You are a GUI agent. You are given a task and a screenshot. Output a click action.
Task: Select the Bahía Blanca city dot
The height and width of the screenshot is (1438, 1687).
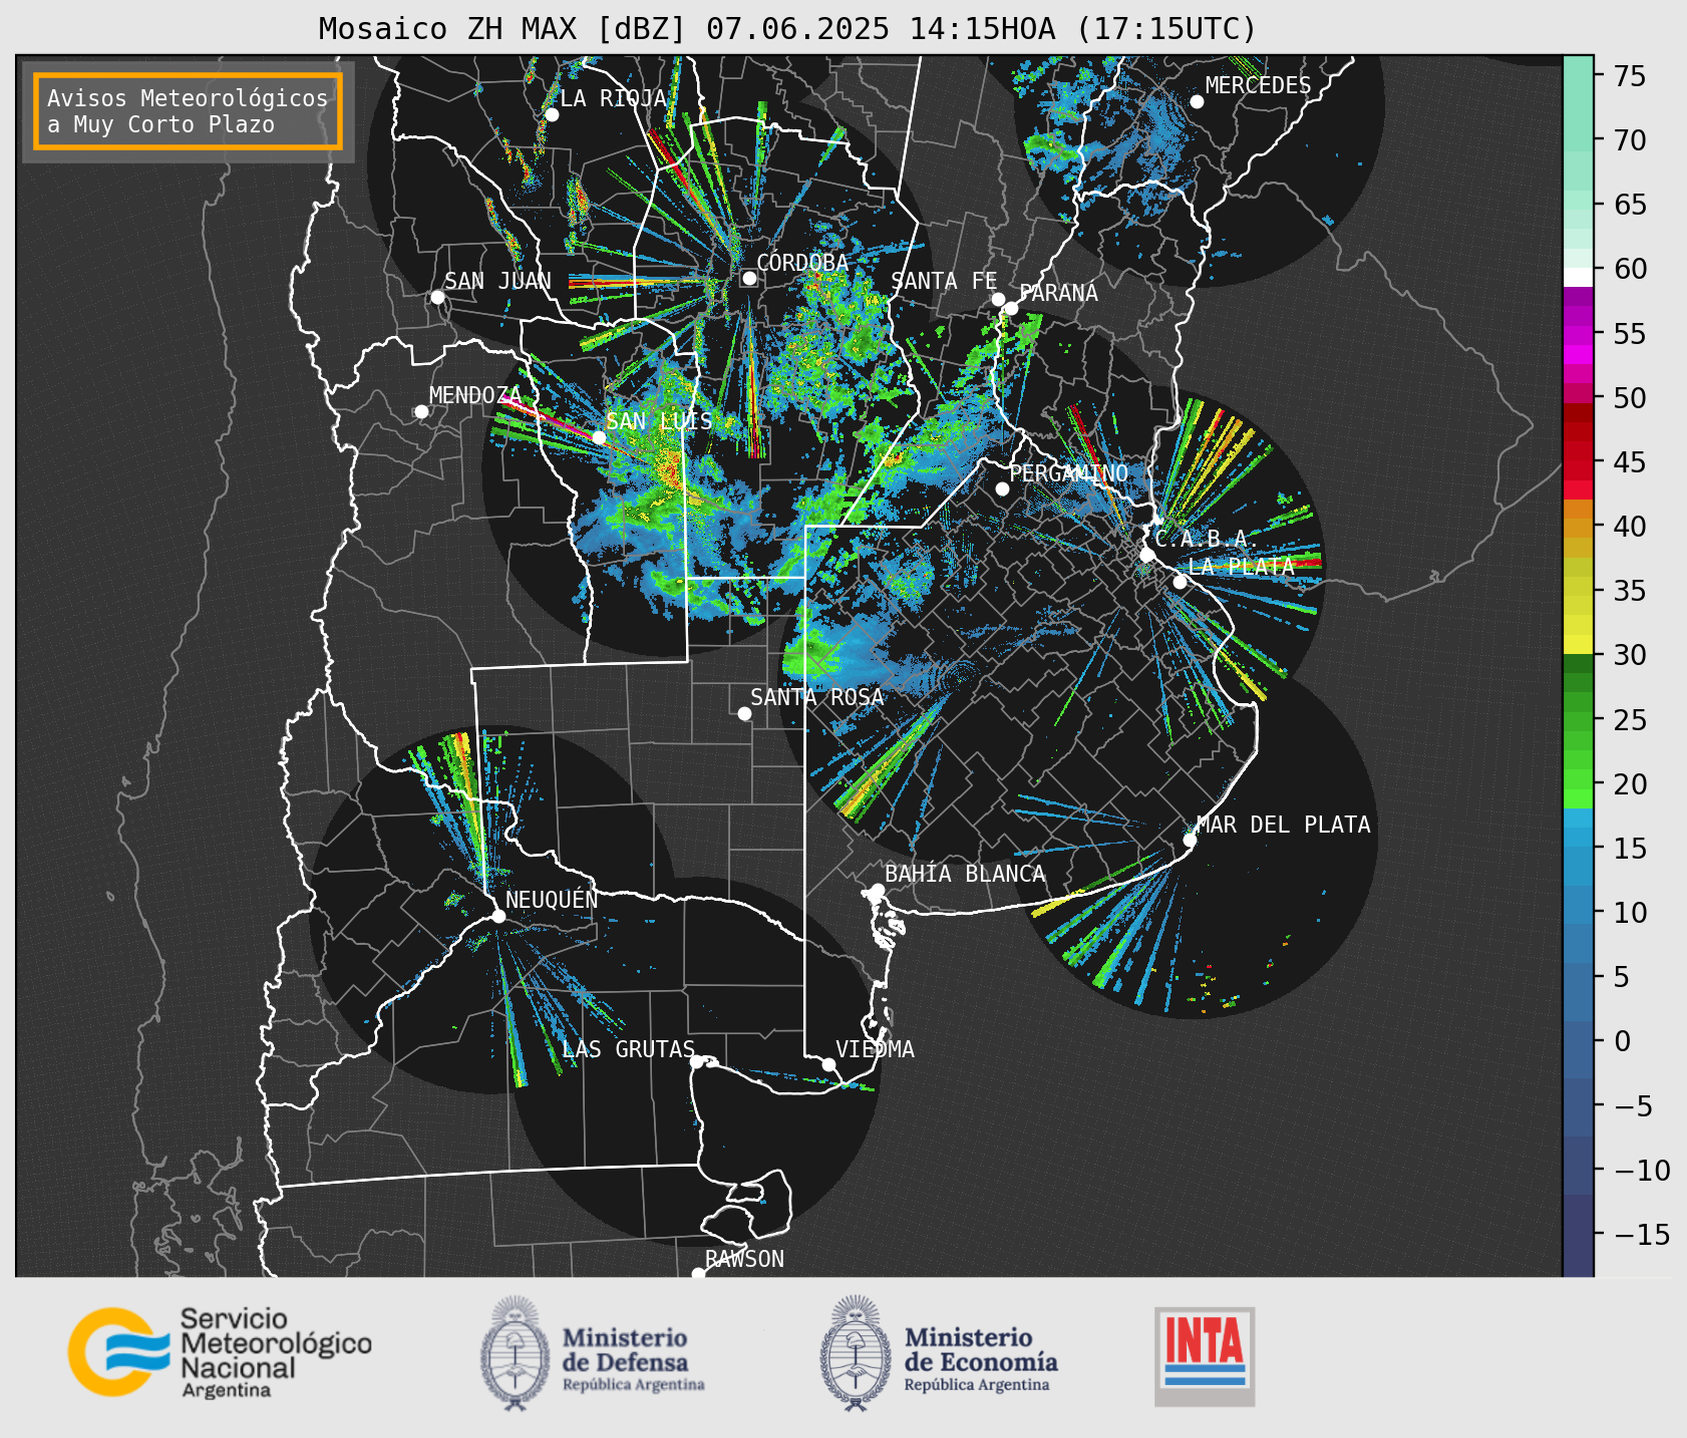(877, 890)
